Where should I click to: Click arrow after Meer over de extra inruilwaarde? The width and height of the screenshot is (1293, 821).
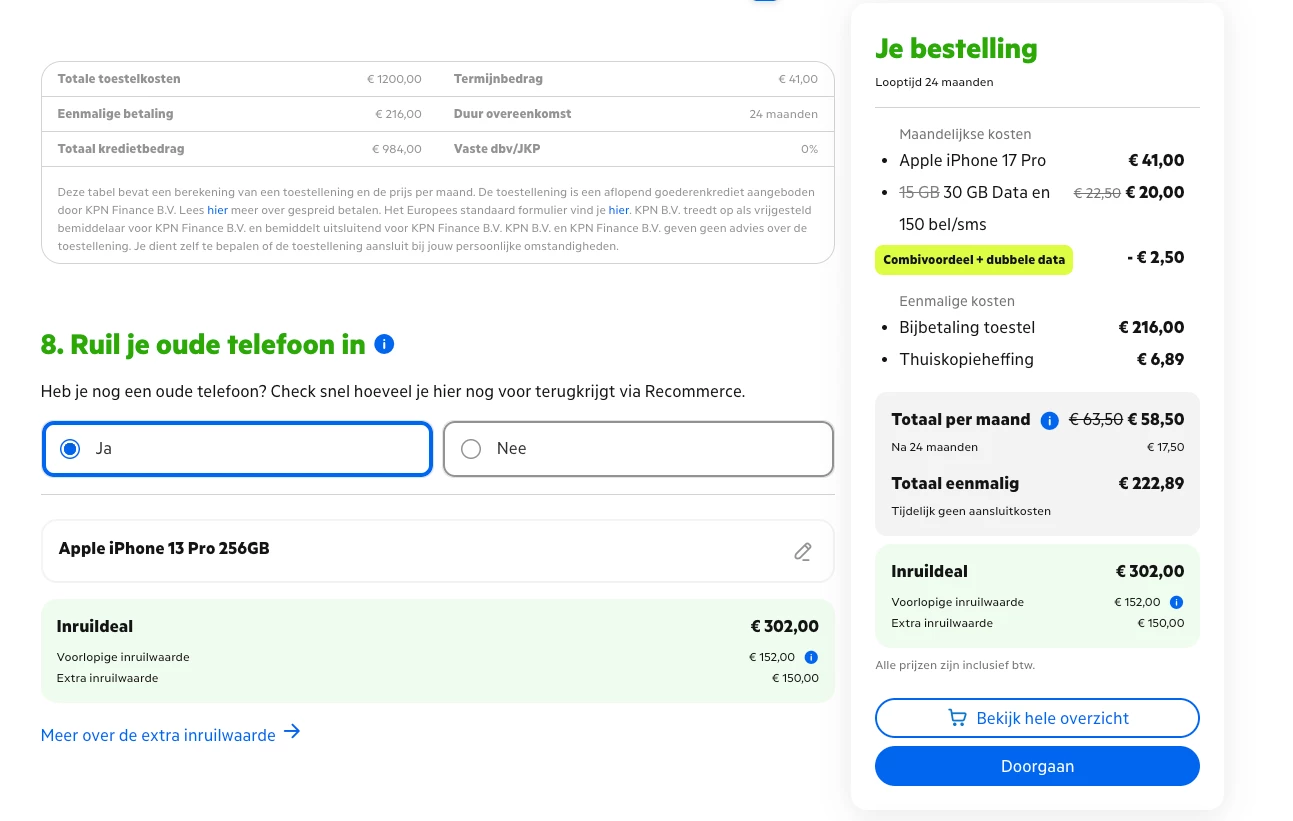[x=292, y=733]
